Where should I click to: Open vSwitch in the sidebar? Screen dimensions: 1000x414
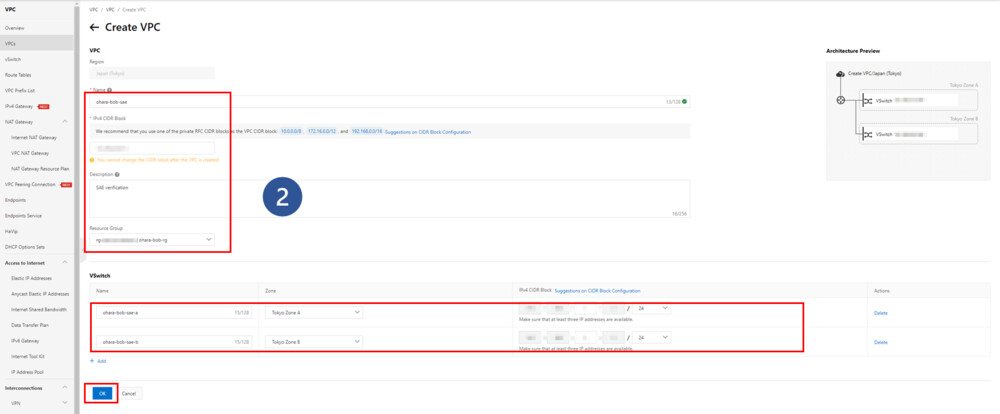(x=13, y=59)
